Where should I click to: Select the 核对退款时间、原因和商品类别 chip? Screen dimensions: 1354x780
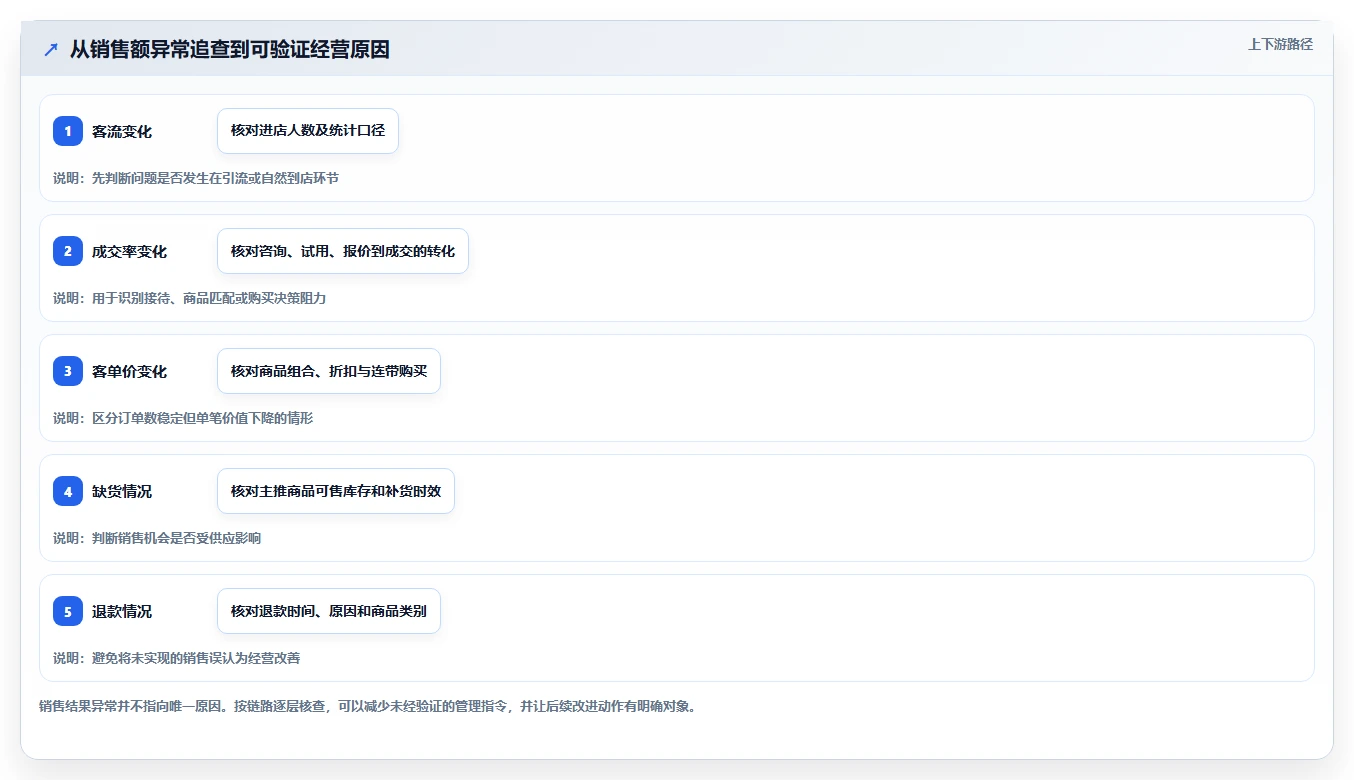pyautogui.click(x=329, y=611)
